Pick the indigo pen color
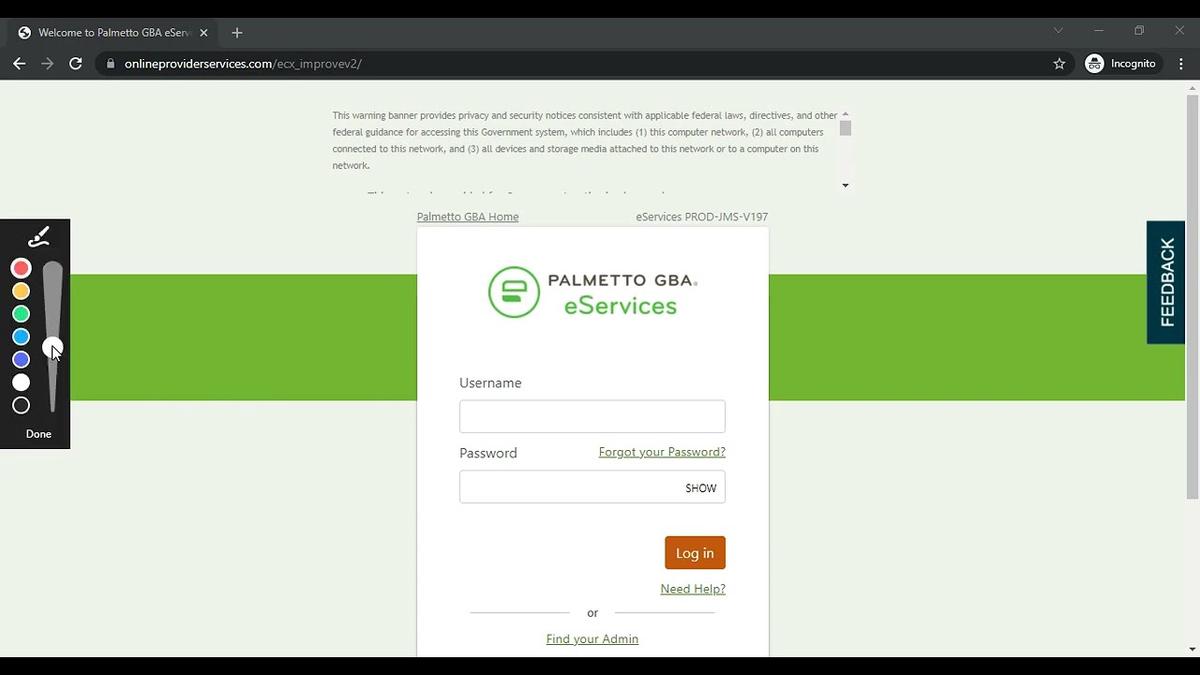Image resolution: width=1200 pixels, height=675 pixels. pos(21,360)
